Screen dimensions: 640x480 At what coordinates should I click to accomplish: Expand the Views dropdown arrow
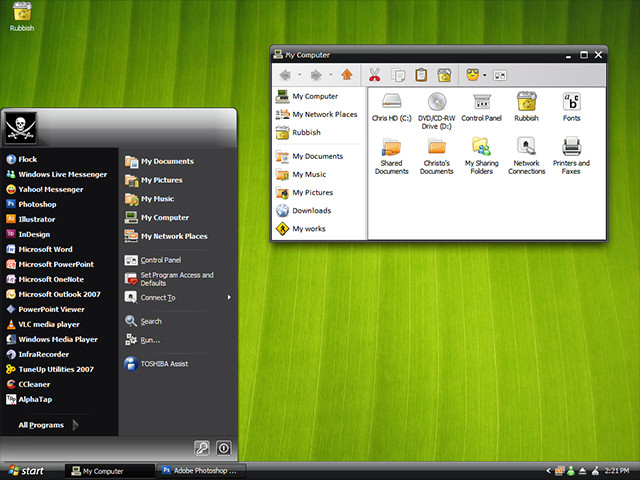pyautogui.click(x=484, y=75)
